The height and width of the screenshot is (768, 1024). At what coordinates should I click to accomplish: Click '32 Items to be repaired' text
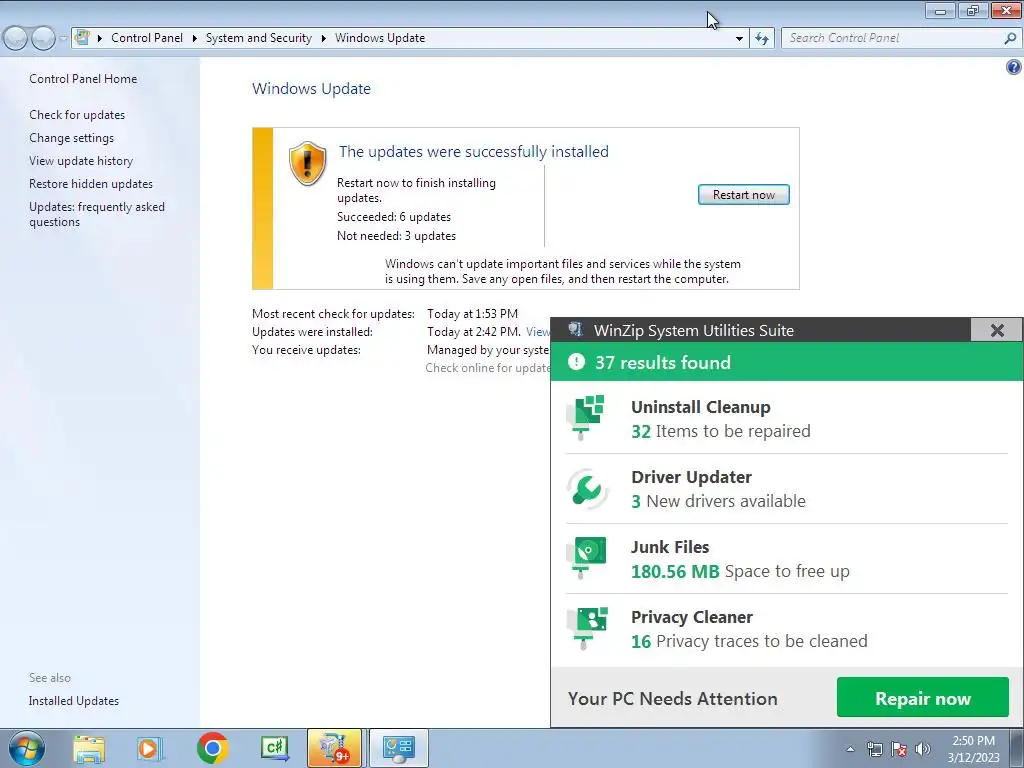pos(720,431)
